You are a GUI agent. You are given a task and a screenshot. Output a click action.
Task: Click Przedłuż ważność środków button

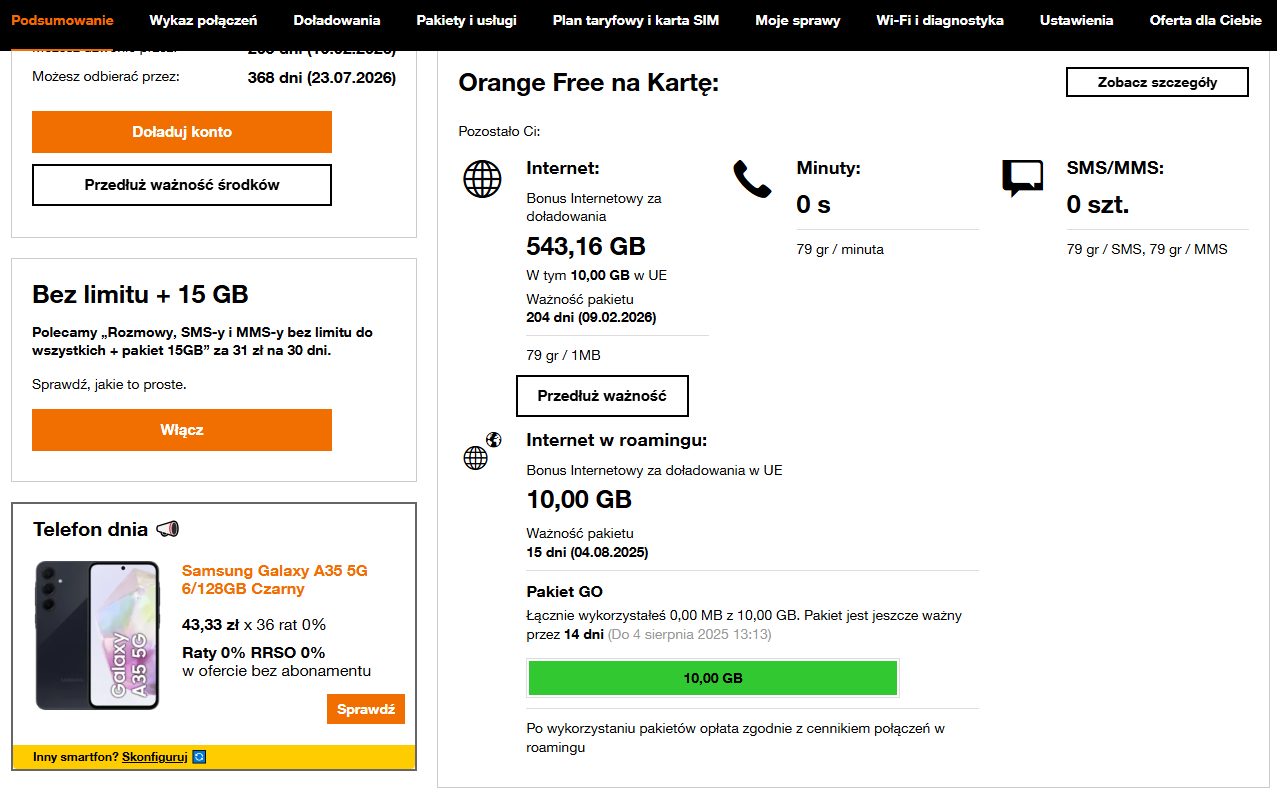tap(182, 185)
